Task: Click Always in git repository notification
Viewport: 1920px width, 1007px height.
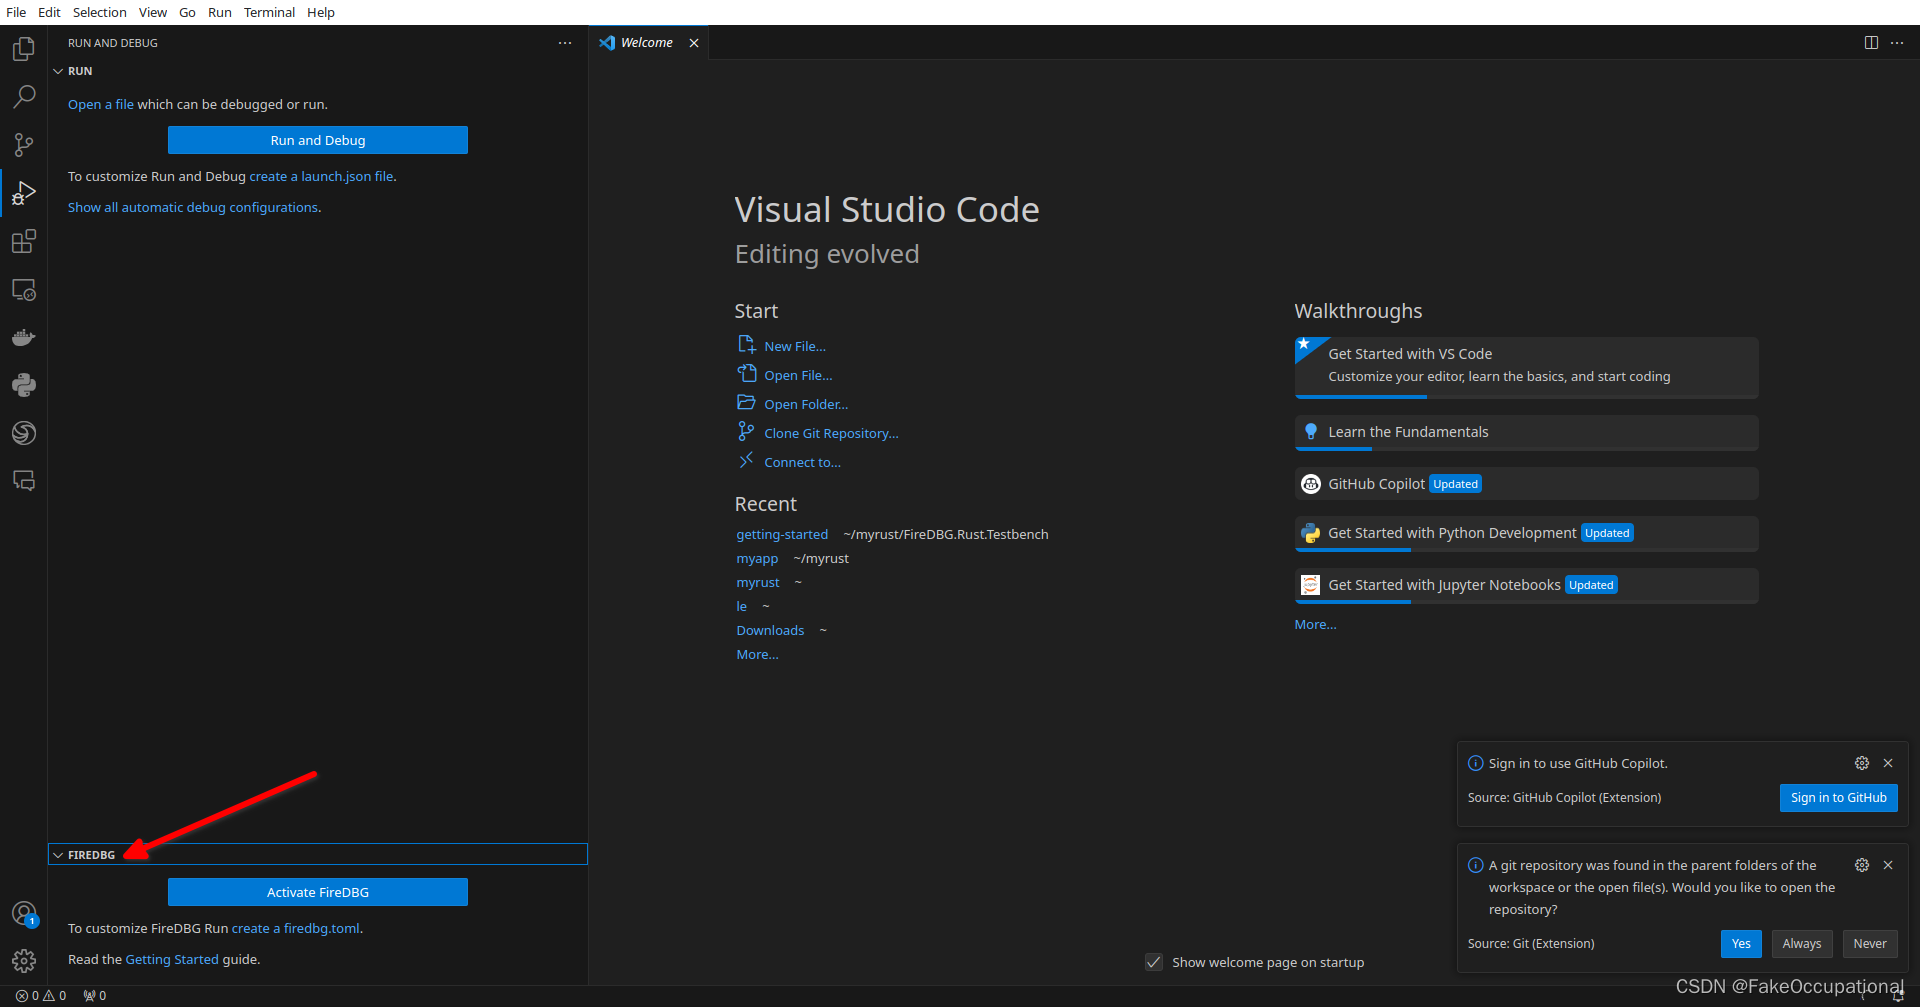Action: pyautogui.click(x=1802, y=943)
